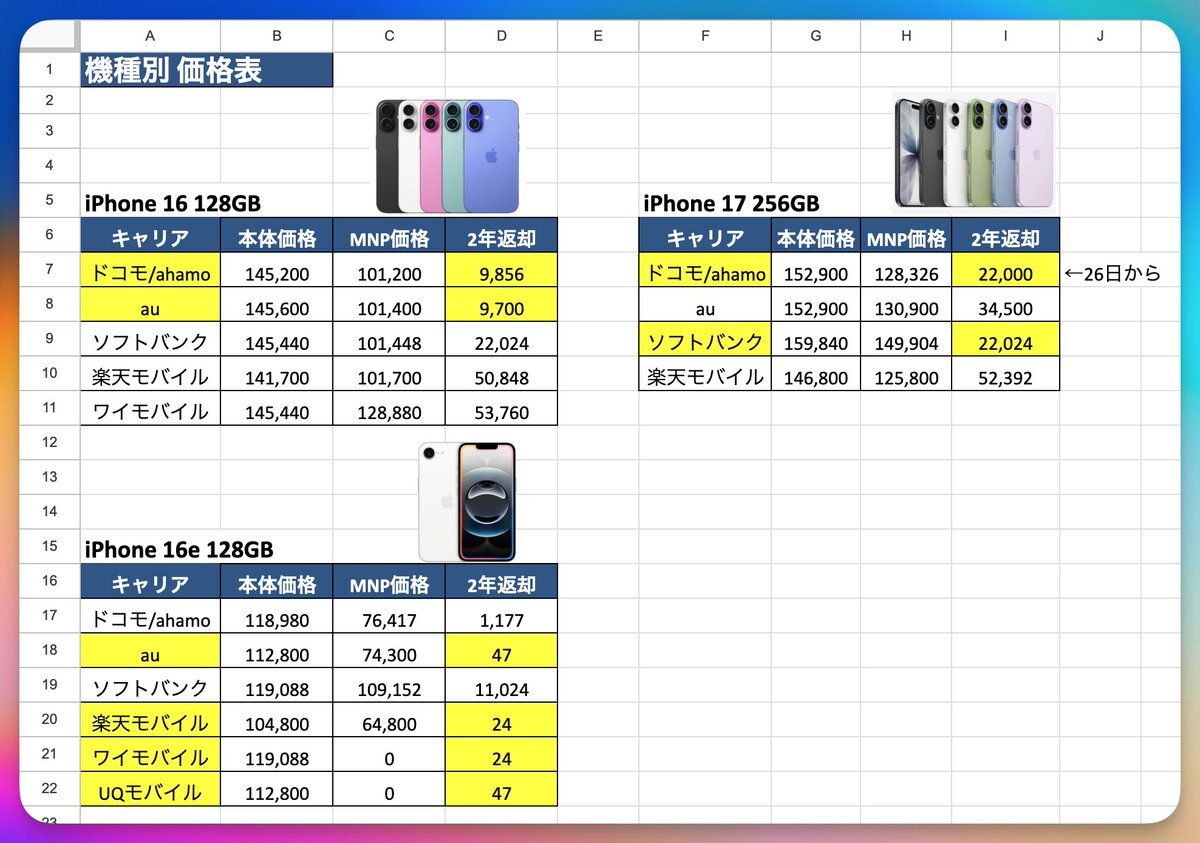The width and height of the screenshot is (1200, 843).
Task: Select column C header
Action: click(x=389, y=35)
